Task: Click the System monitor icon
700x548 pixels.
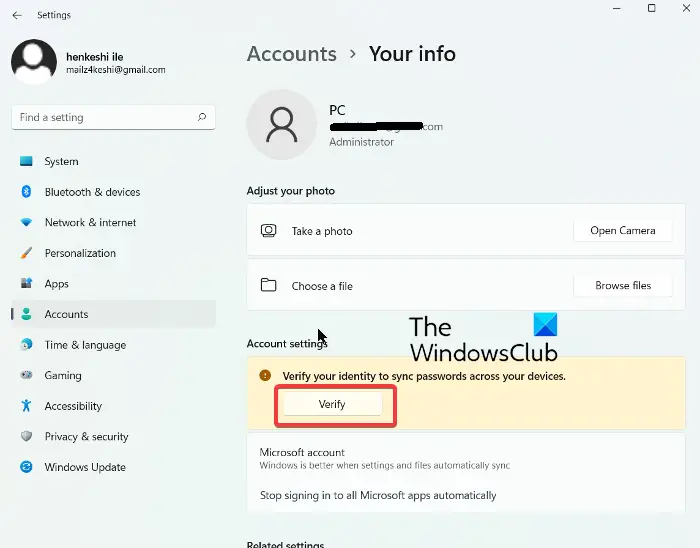Action: pyautogui.click(x=26, y=161)
